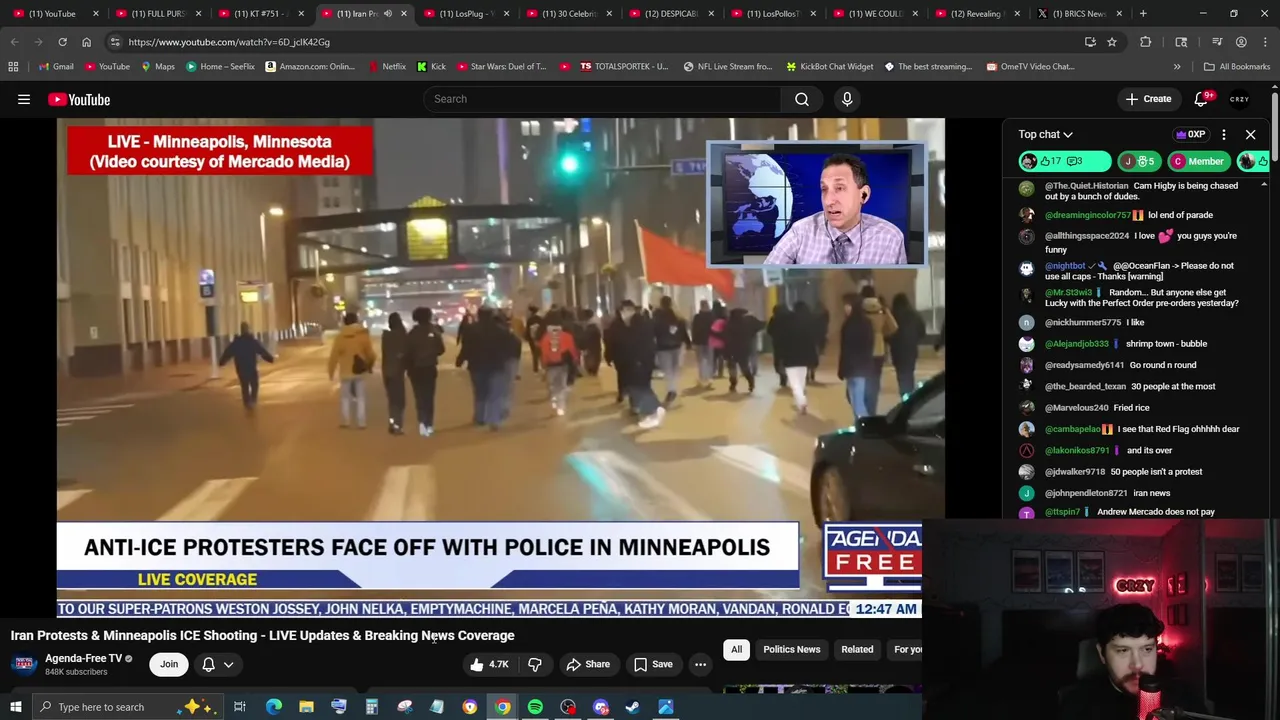Viewport: 1280px width, 720px height.
Task: Expand the Top chat mode dropdown
Action: [1045, 134]
